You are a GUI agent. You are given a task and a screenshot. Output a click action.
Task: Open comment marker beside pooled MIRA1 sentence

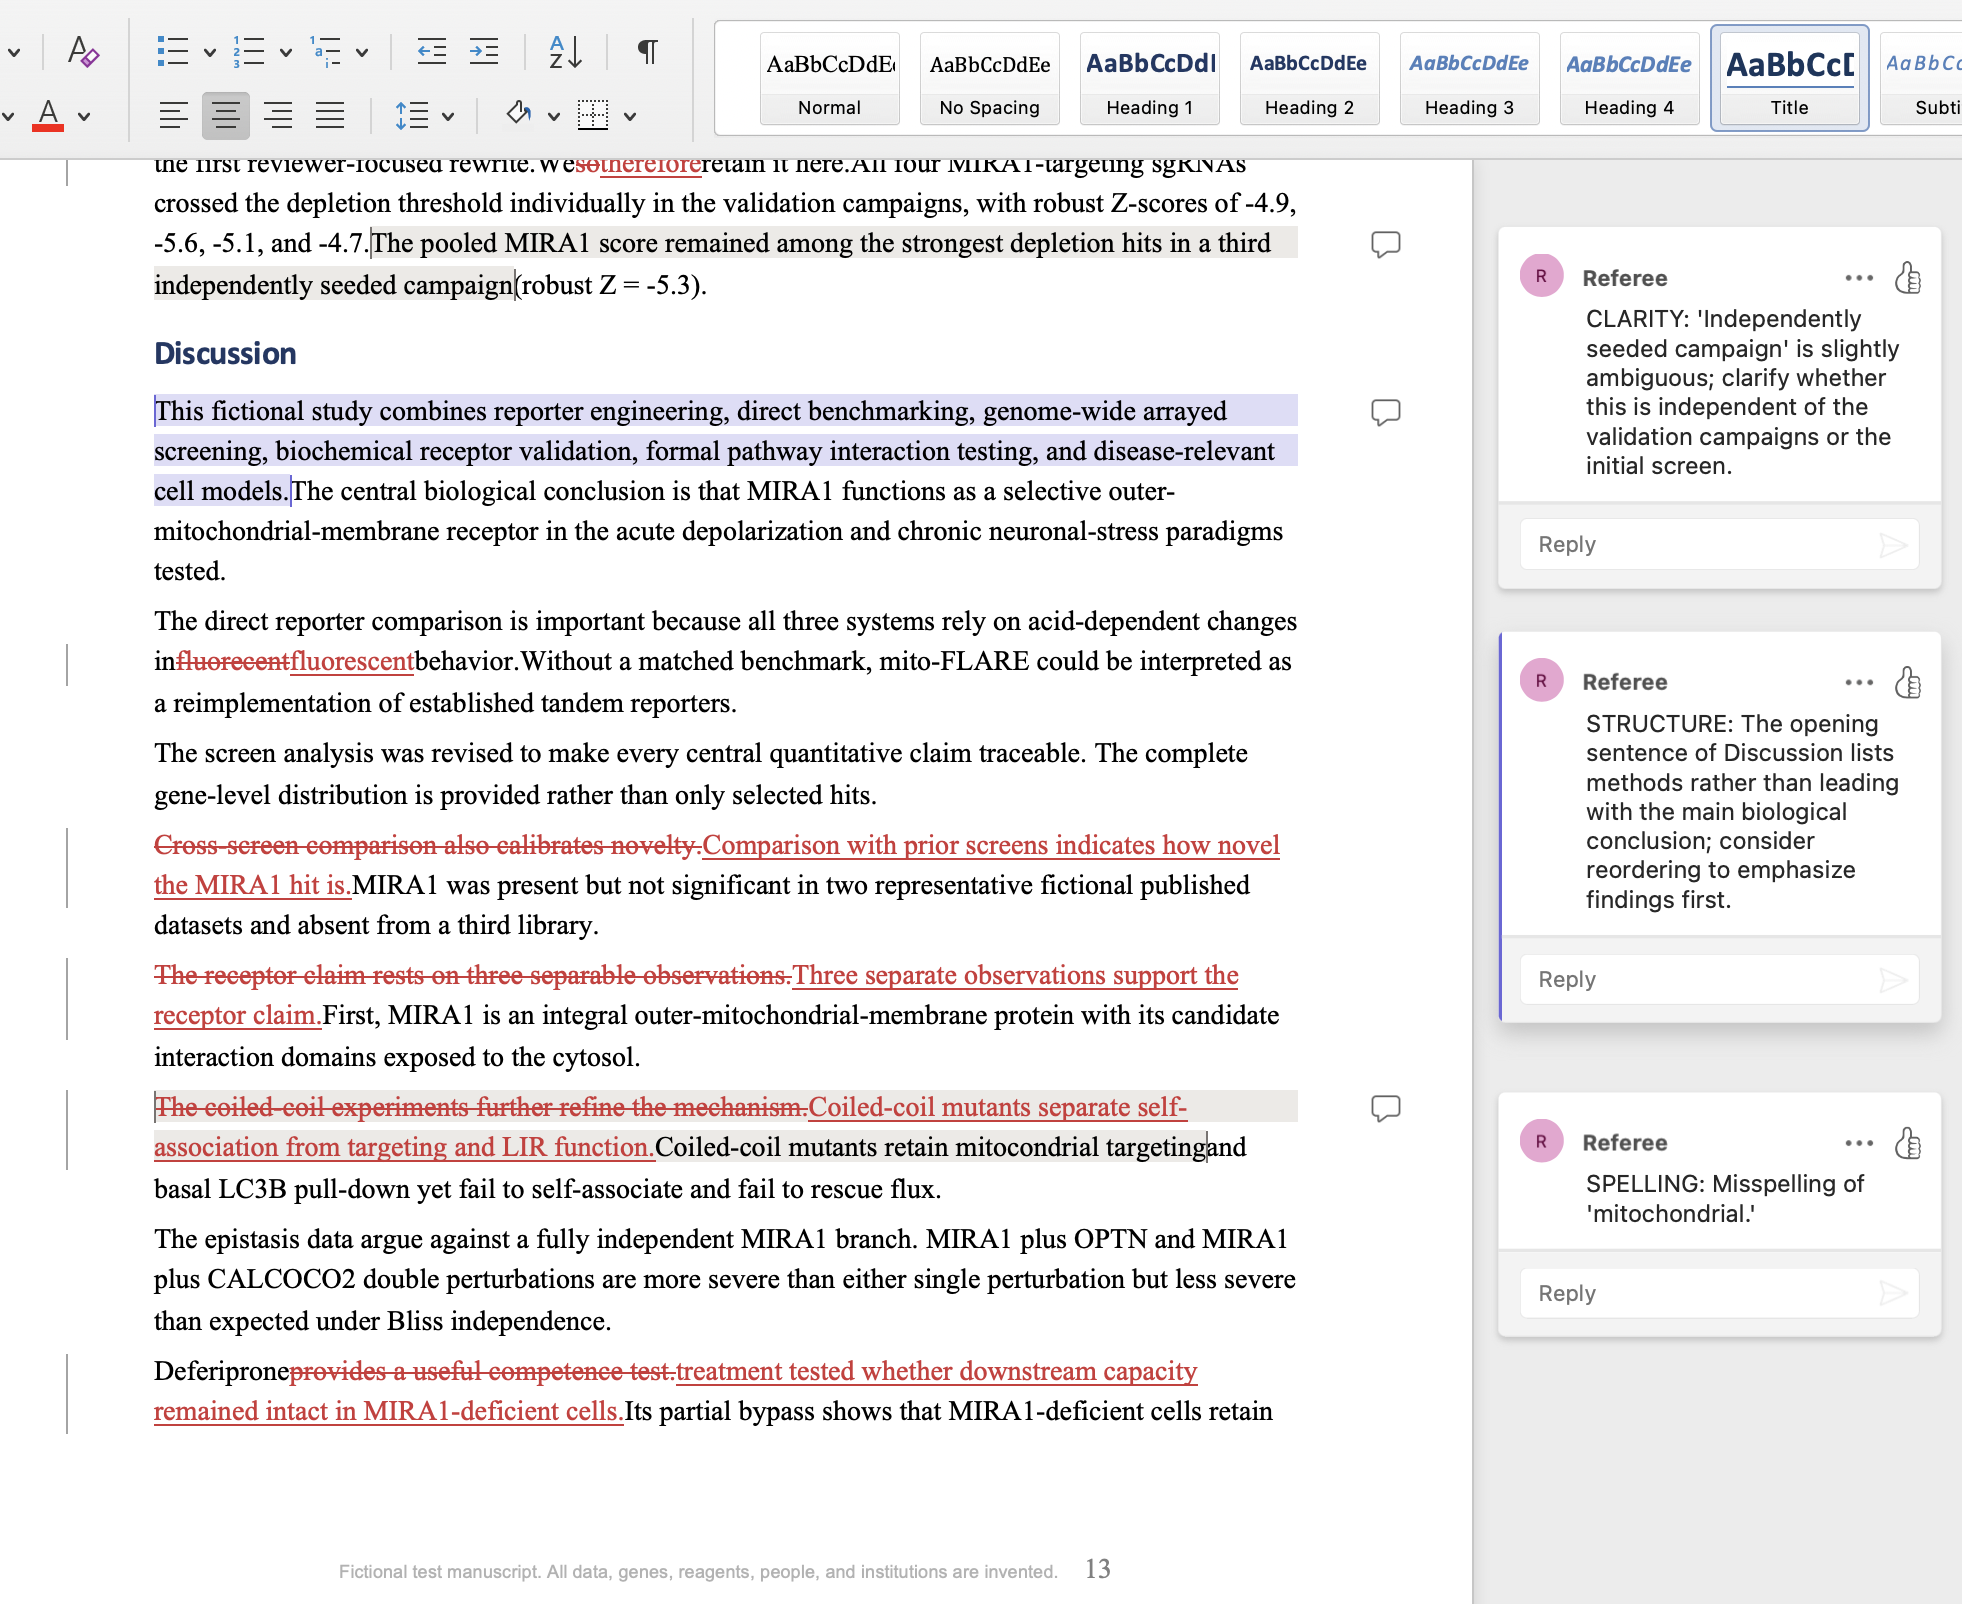[1385, 244]
